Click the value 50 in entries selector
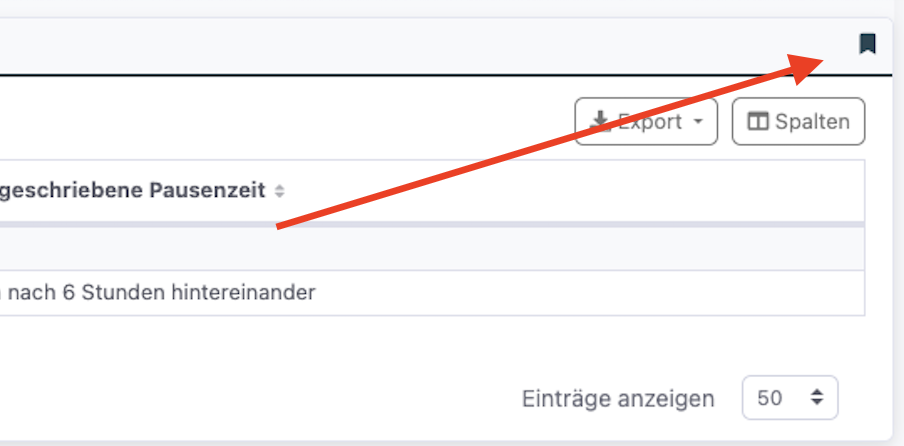 click(769, 398)
